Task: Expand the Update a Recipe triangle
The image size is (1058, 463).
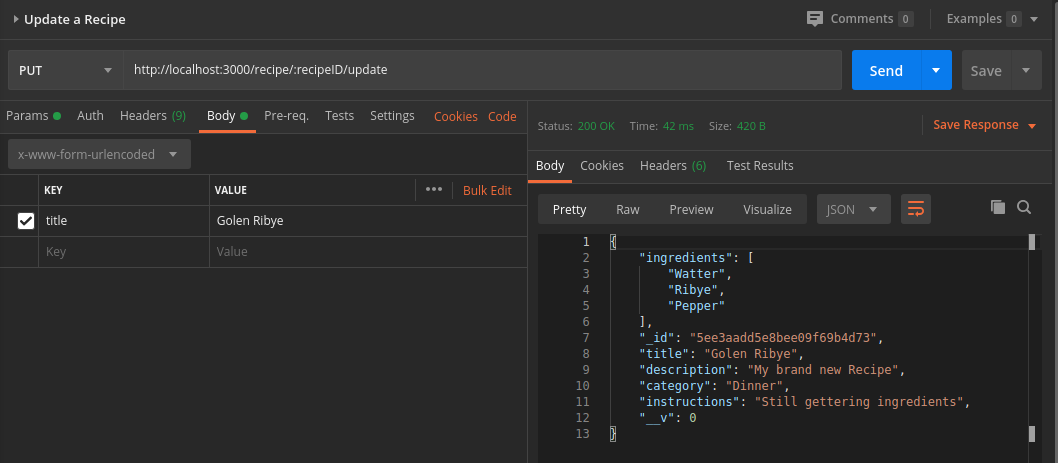Action: point(16,20)
